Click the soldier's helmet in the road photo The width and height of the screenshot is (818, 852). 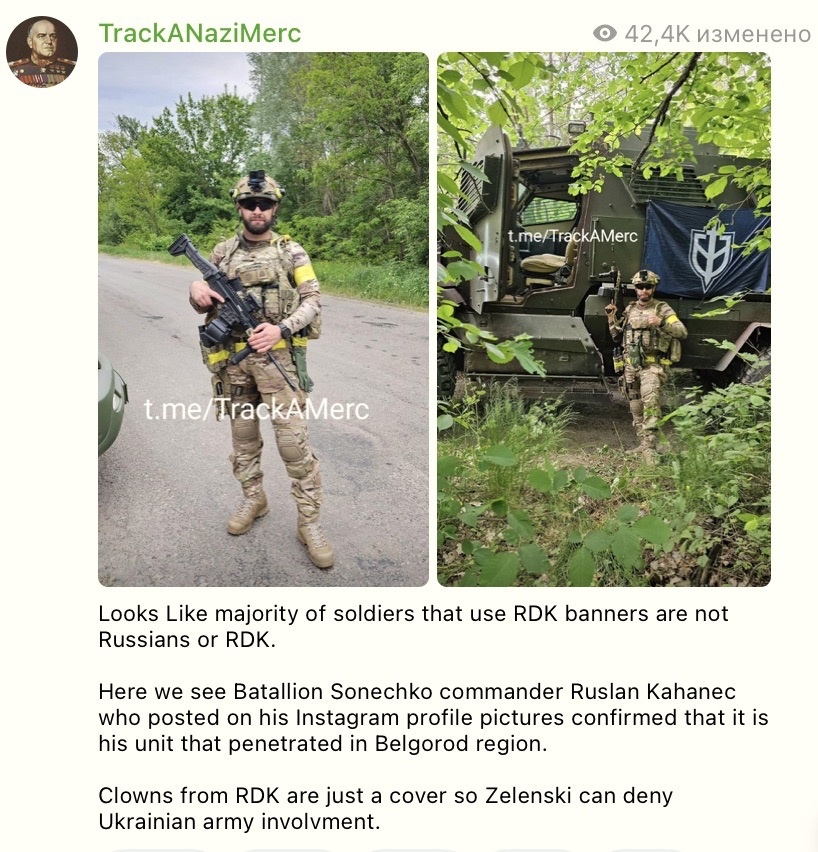click(257, 186)
